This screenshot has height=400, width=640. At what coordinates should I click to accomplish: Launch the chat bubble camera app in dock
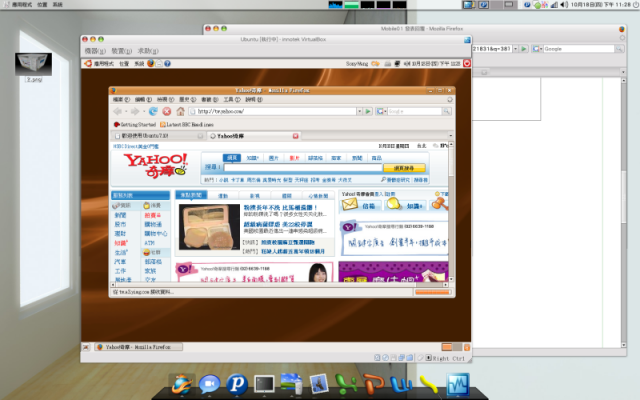point(209,384)
